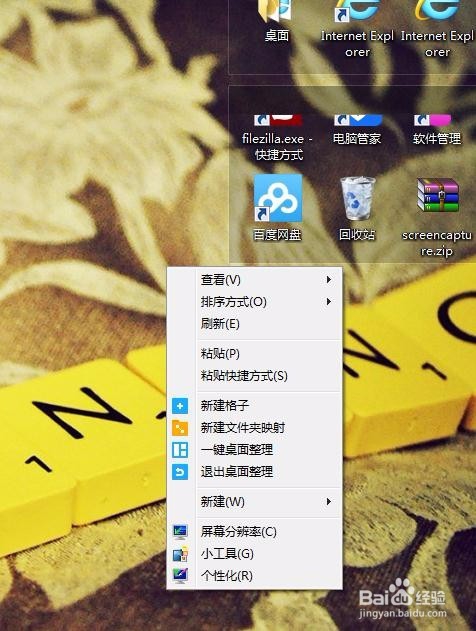Image resolution: width=476 pixels, height=631 pixels.
Task: Open the 百度网盘 desktop shortcut icon
Action: tap(278, 198)
